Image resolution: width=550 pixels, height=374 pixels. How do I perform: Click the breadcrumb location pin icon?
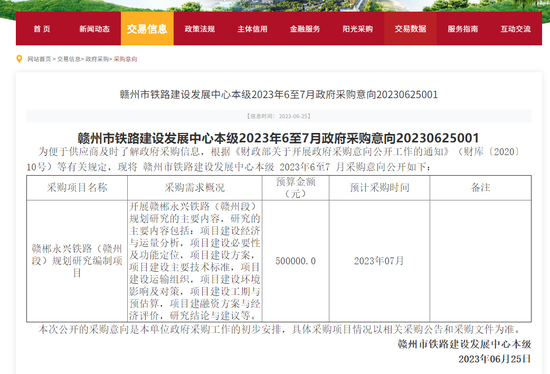(19, 59)
